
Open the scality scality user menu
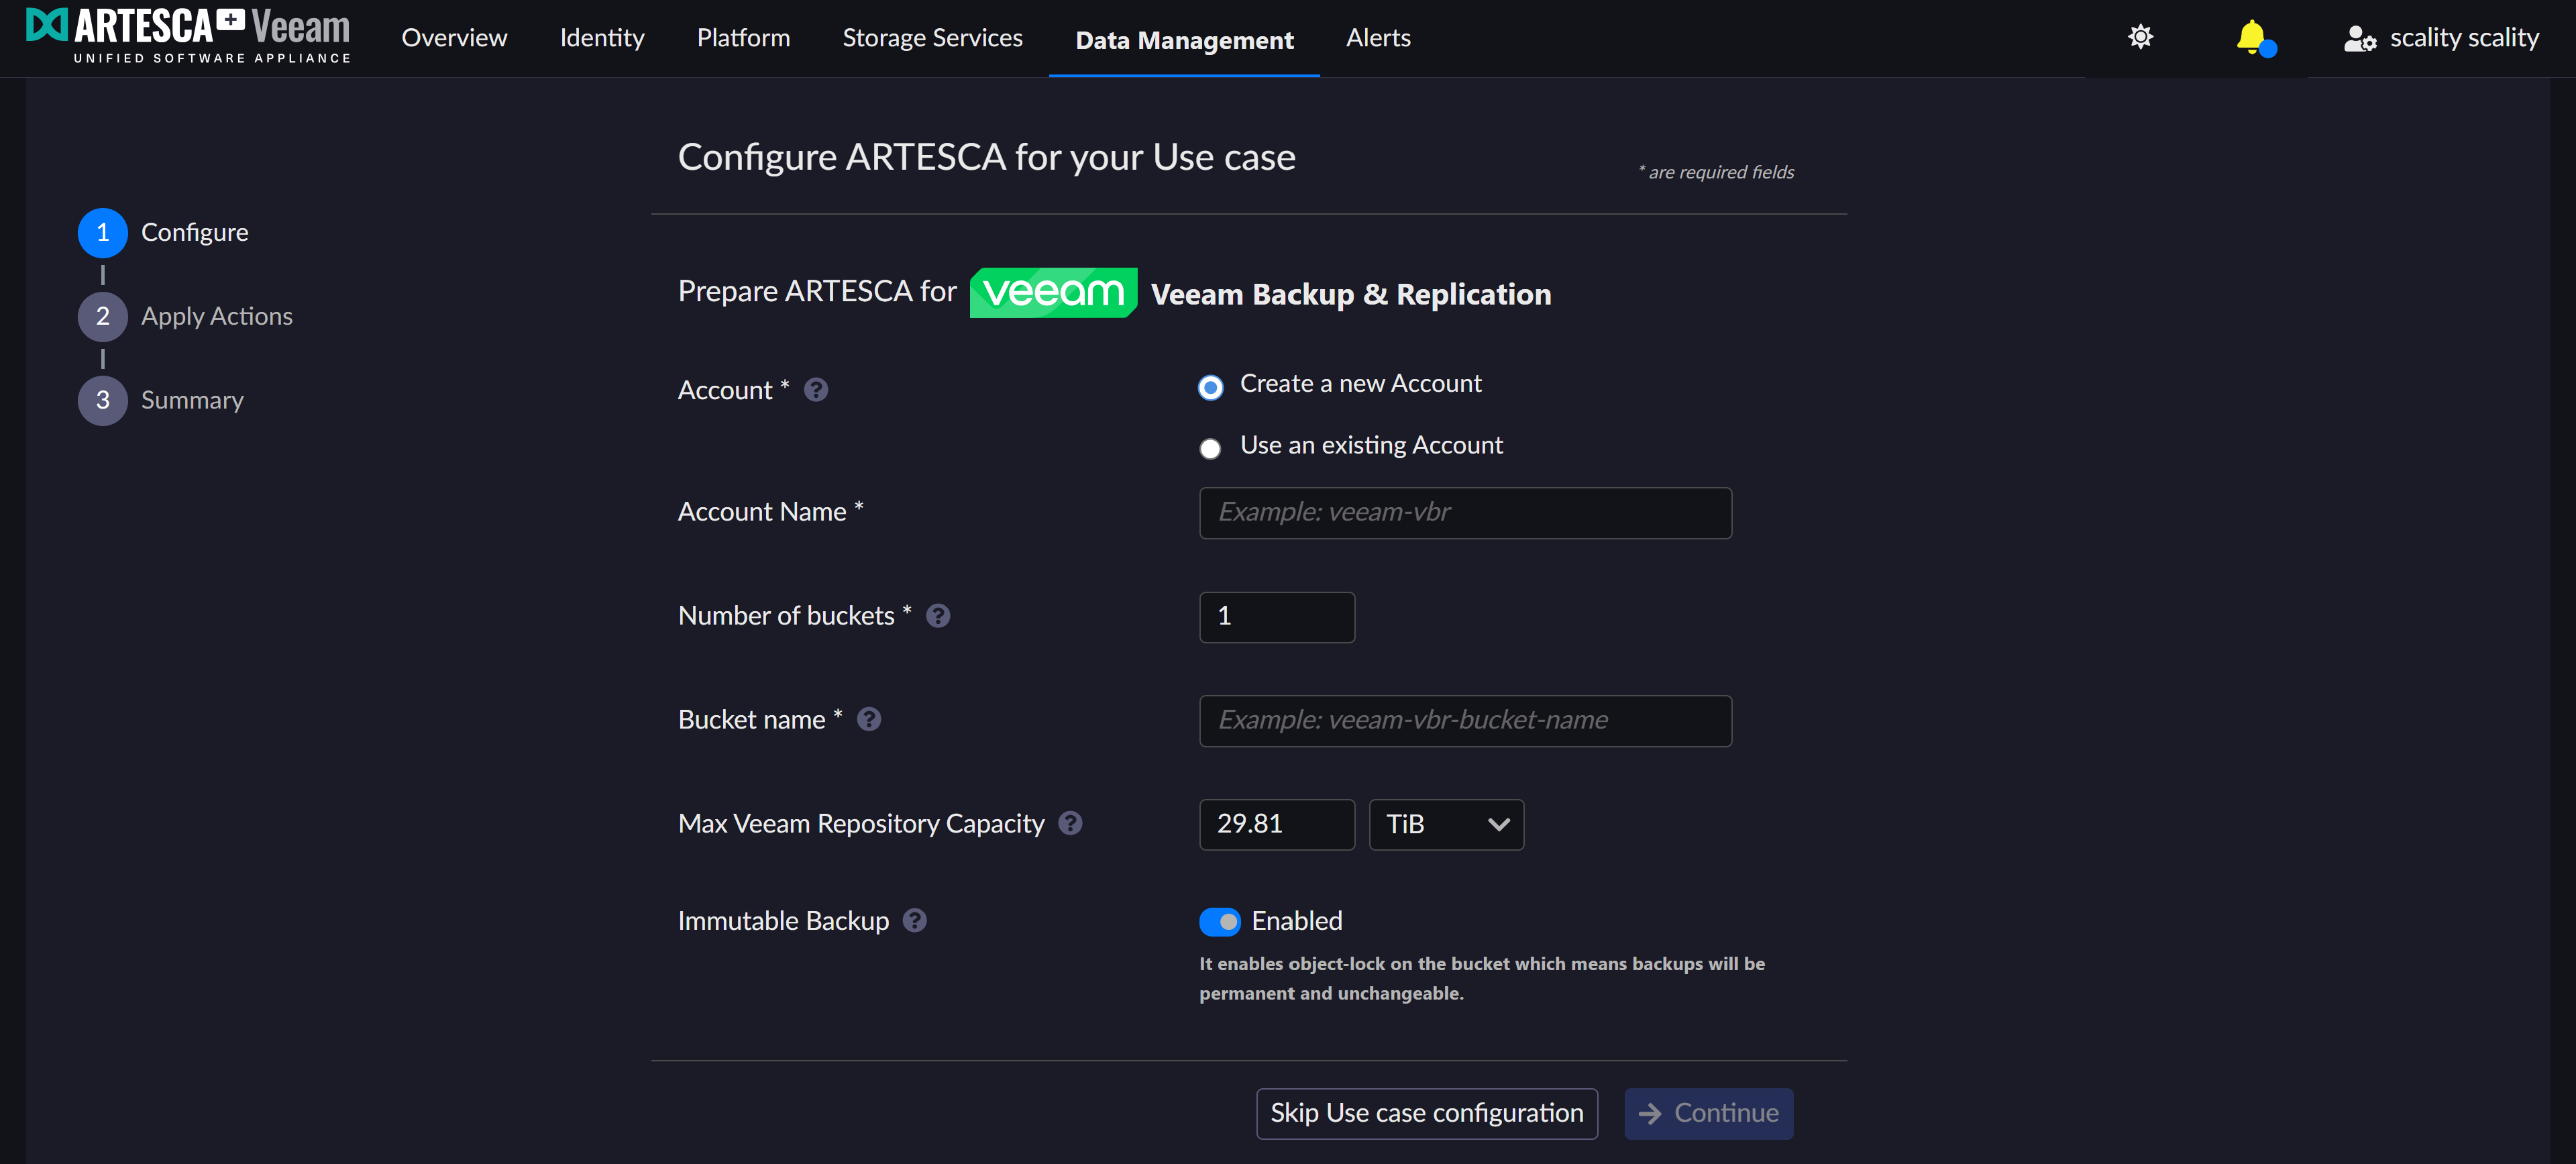(2441, 38)
